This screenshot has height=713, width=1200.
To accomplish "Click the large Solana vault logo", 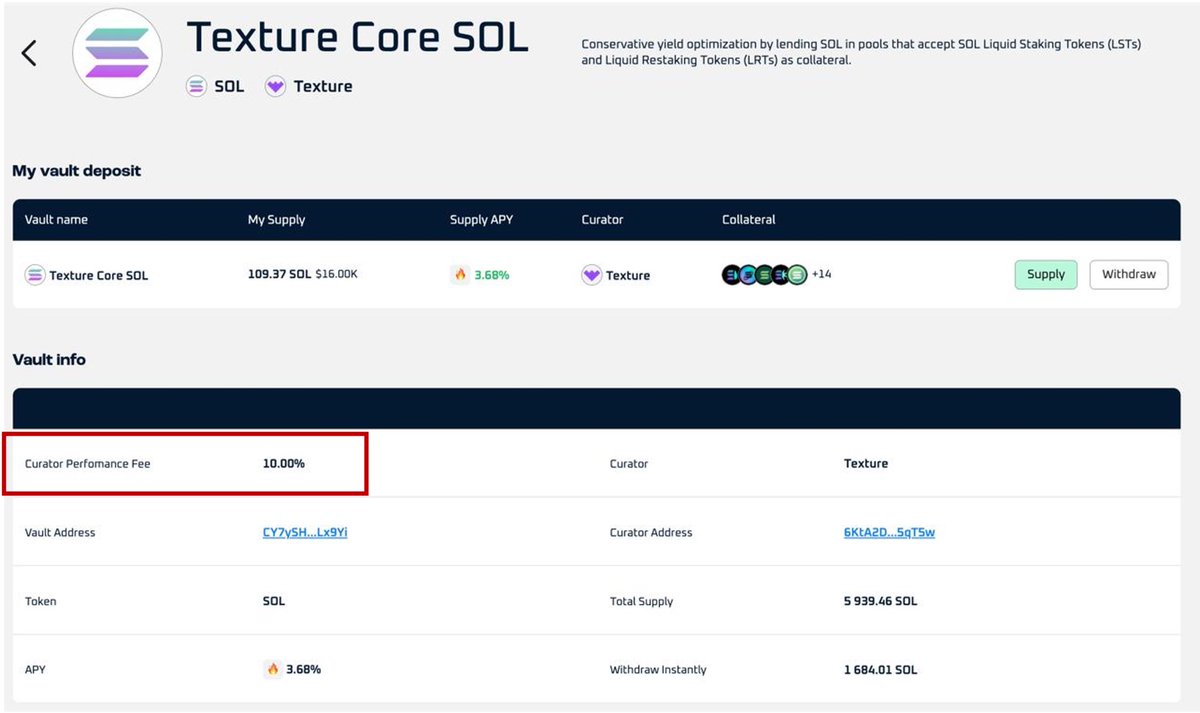I will 117,53.
